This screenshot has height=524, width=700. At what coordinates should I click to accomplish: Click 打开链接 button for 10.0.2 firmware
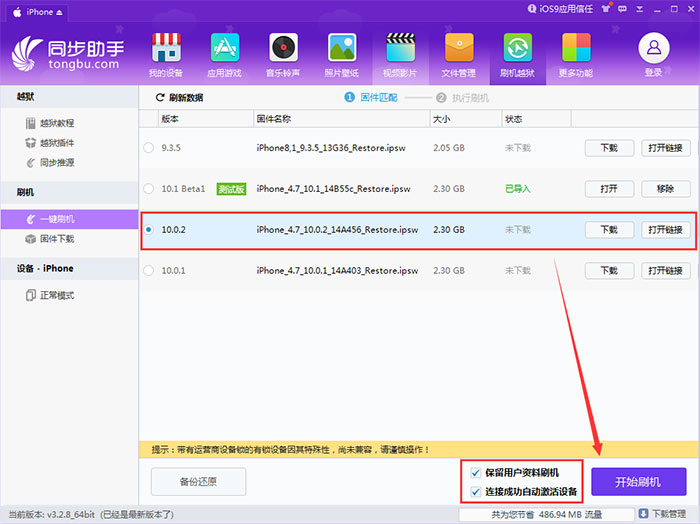click(x=666, y=229)
